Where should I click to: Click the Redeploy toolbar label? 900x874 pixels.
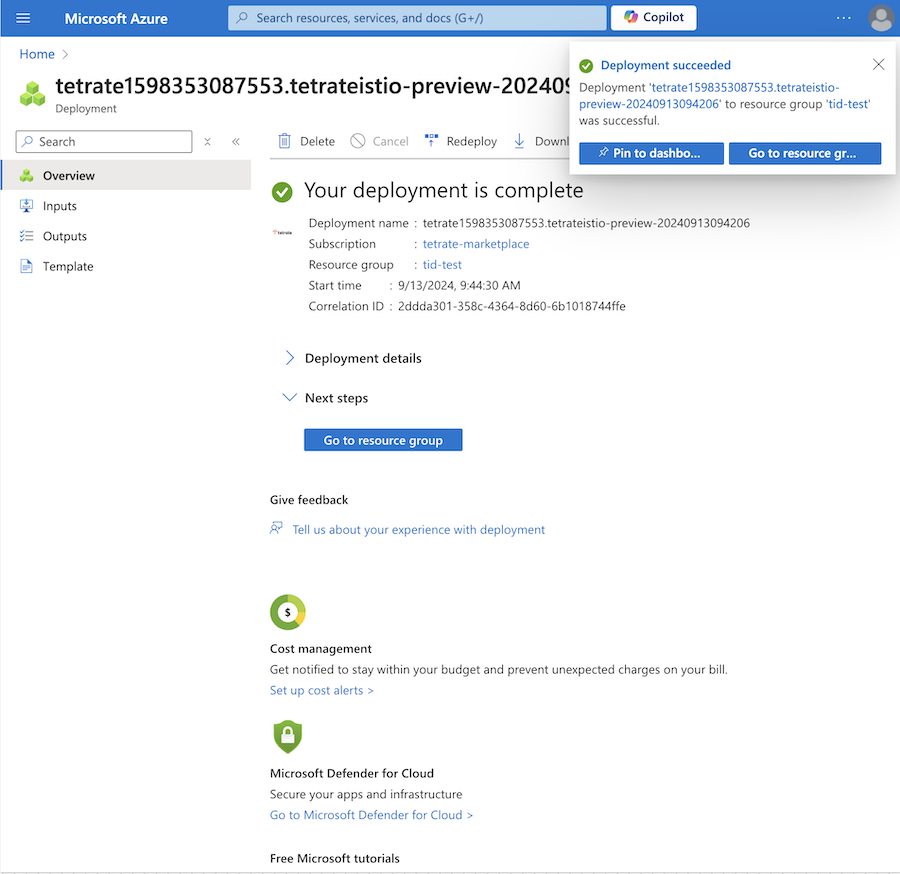pyautogui.click(x=472, y=141)
